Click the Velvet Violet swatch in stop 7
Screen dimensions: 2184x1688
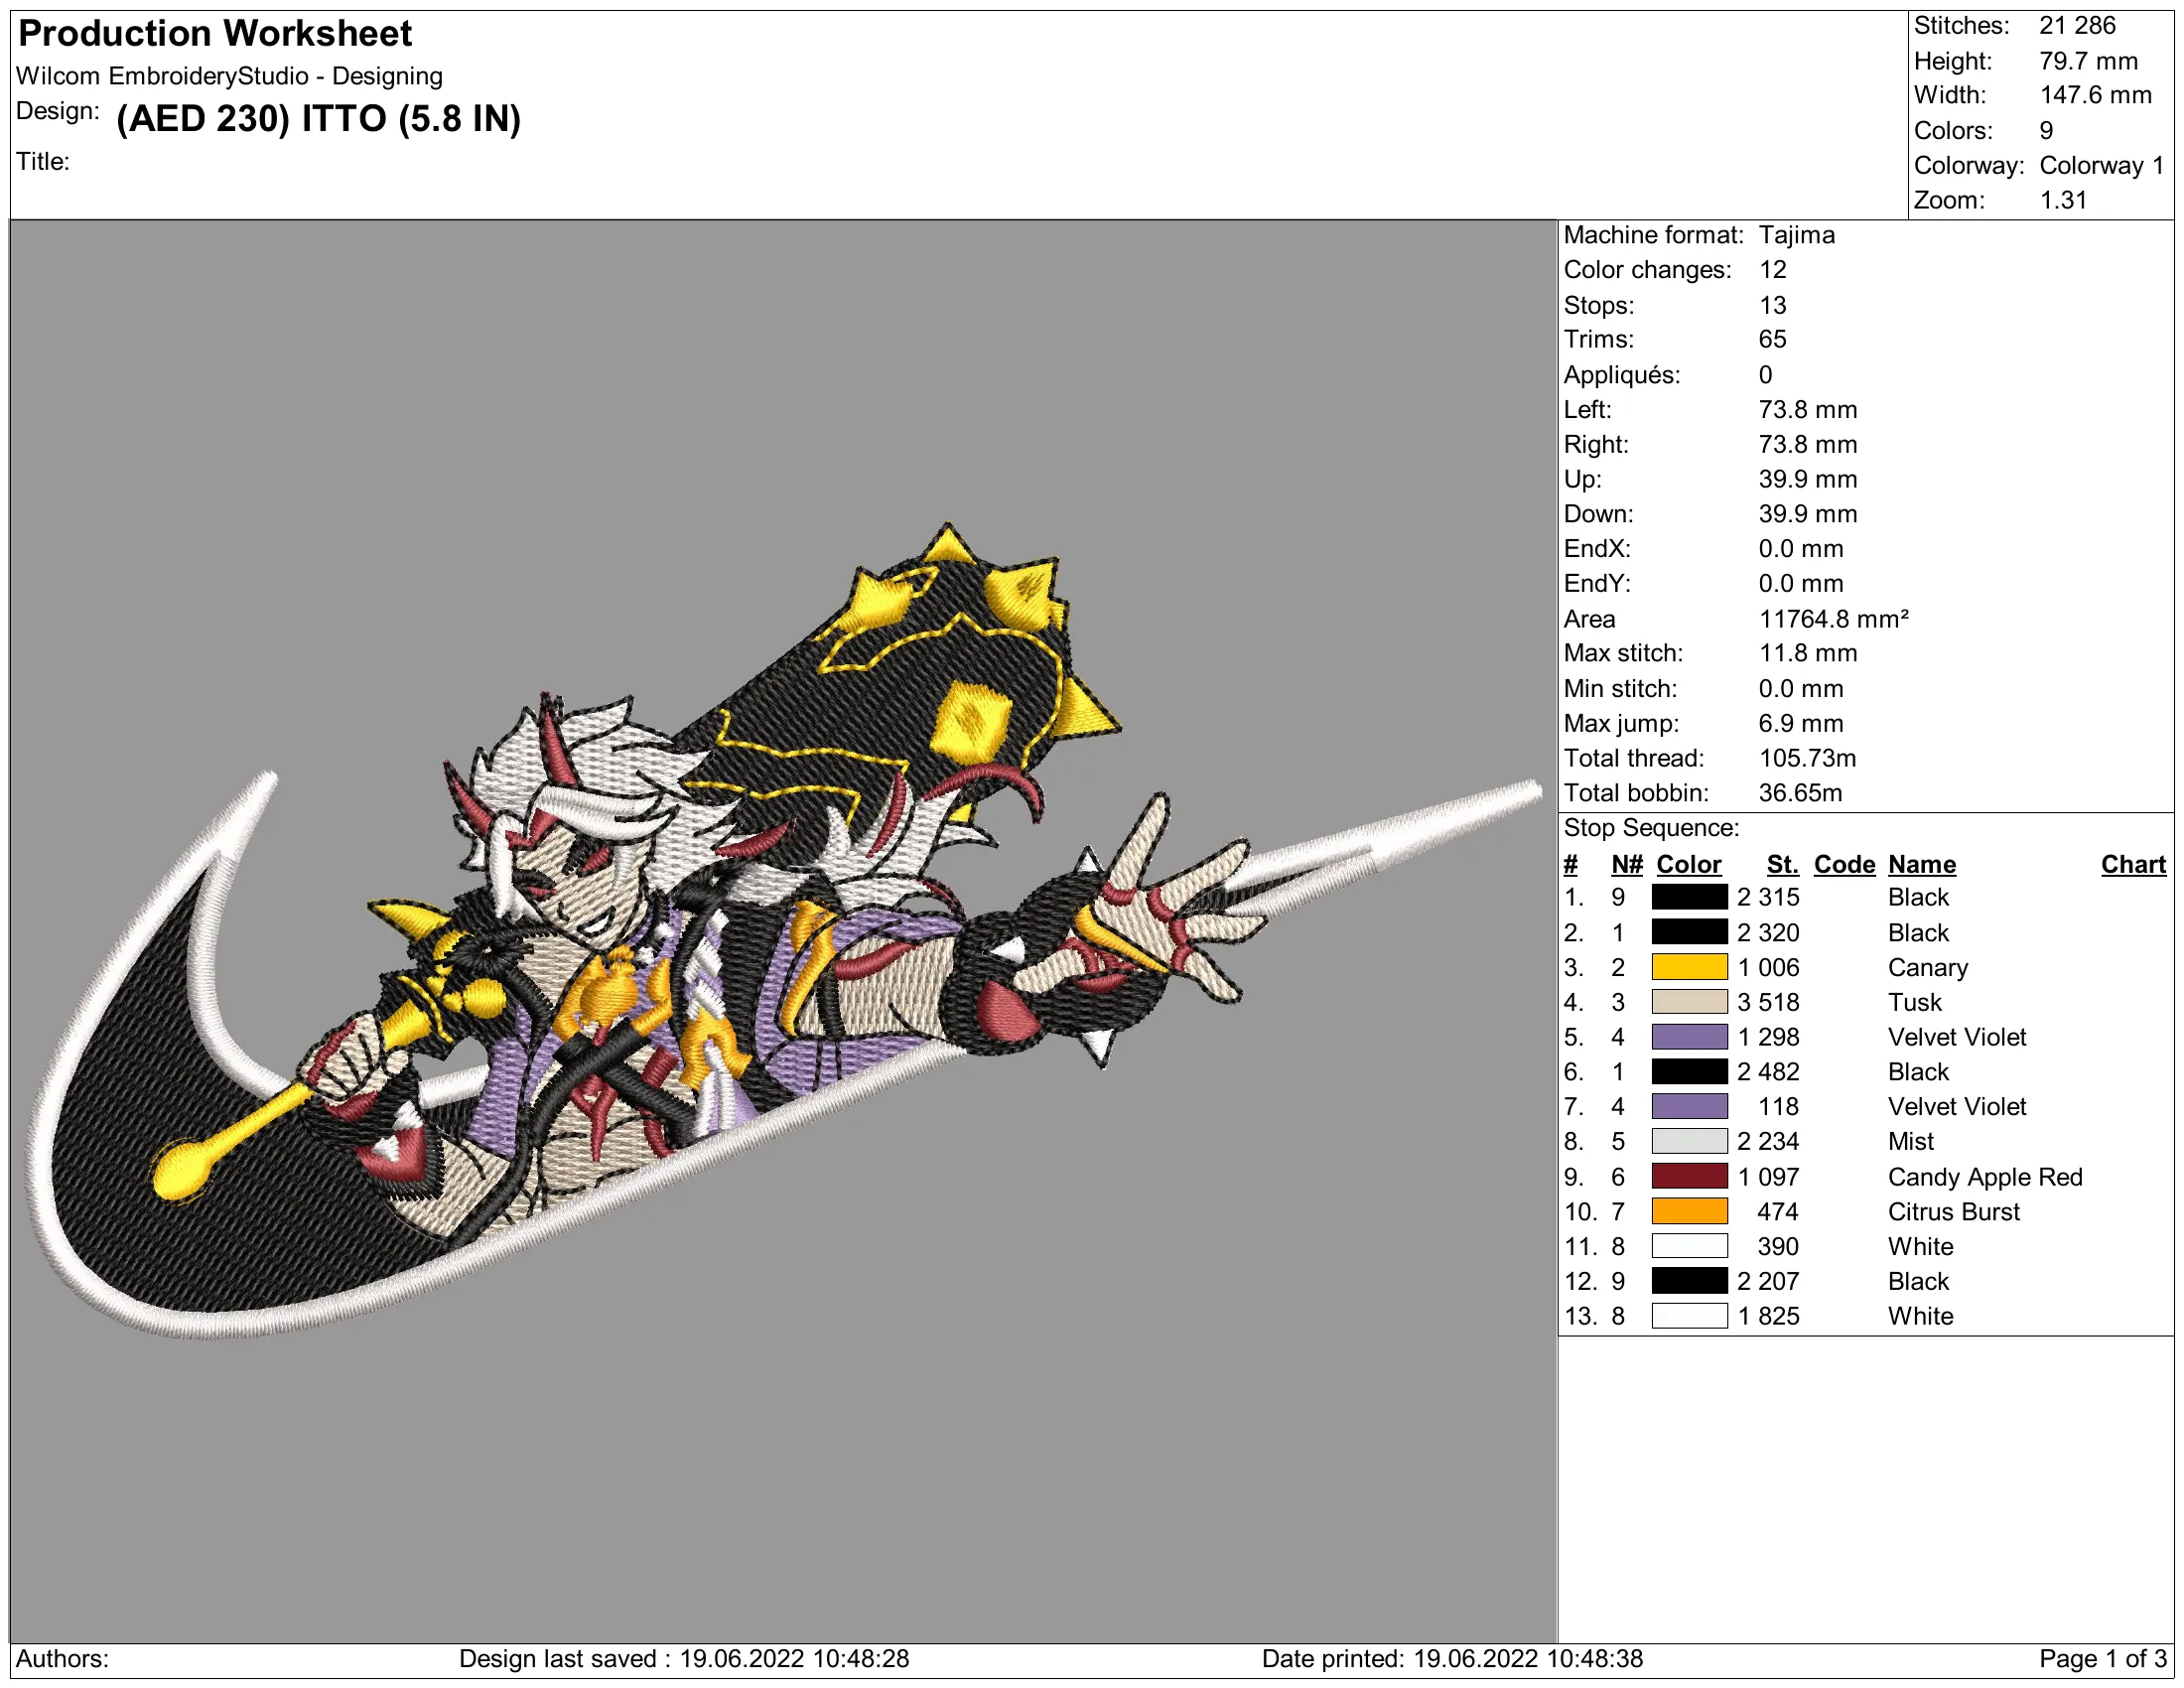click(x=1689, y=1107)
